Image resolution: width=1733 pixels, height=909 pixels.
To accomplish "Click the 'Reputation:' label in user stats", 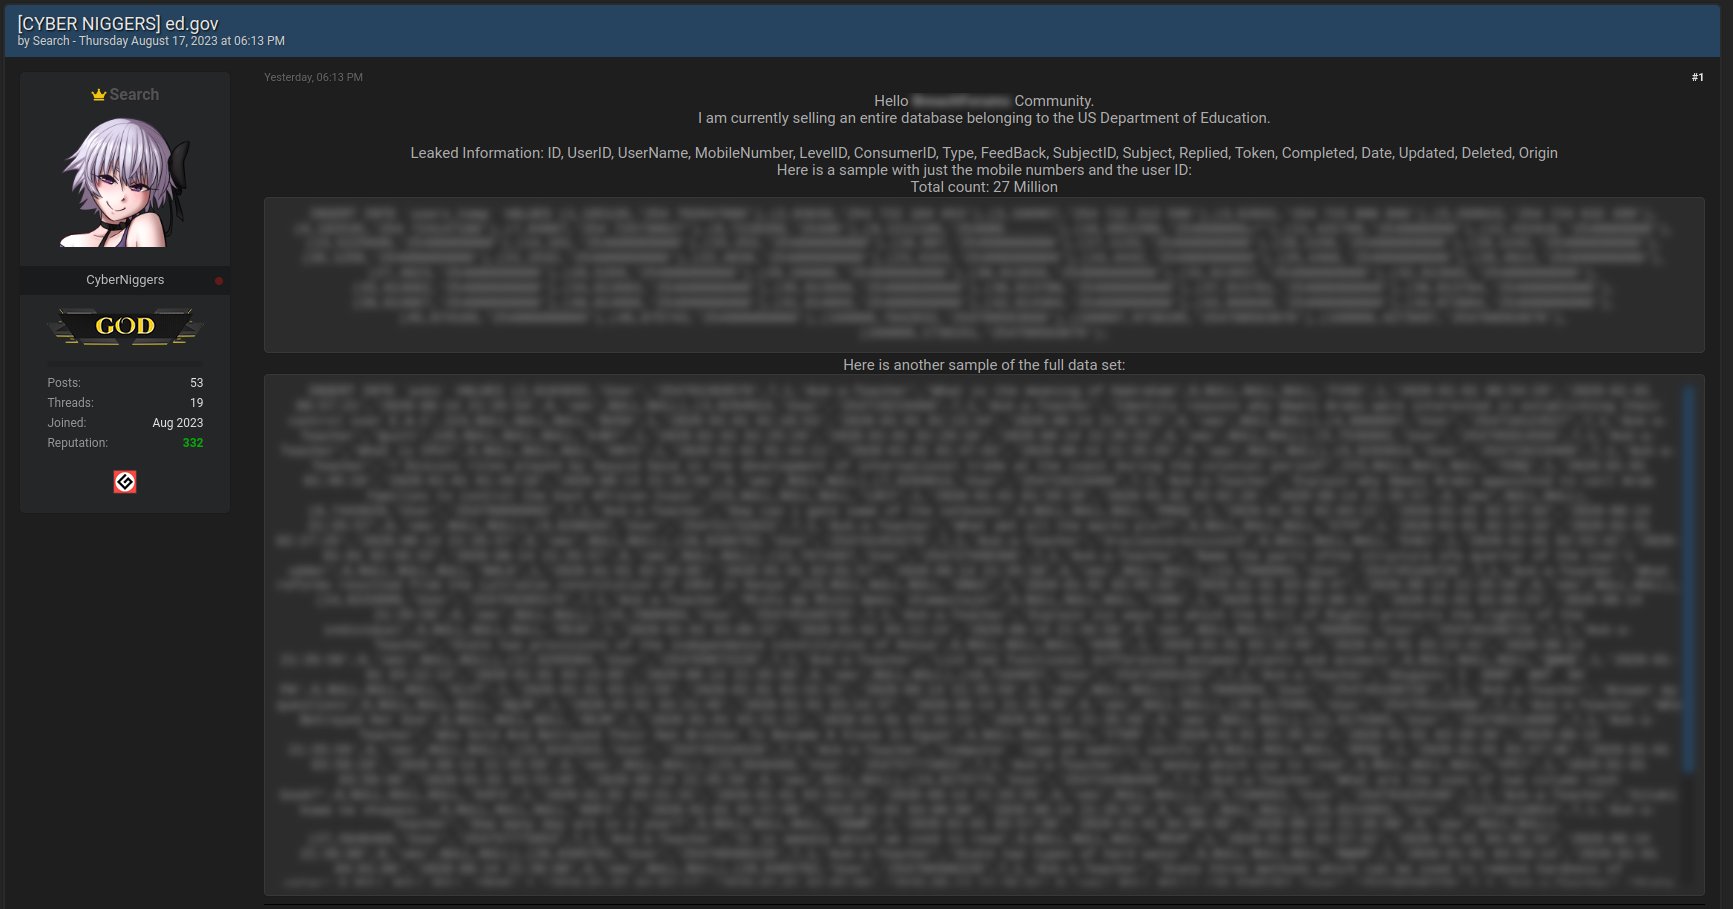I will click(77, 443).
